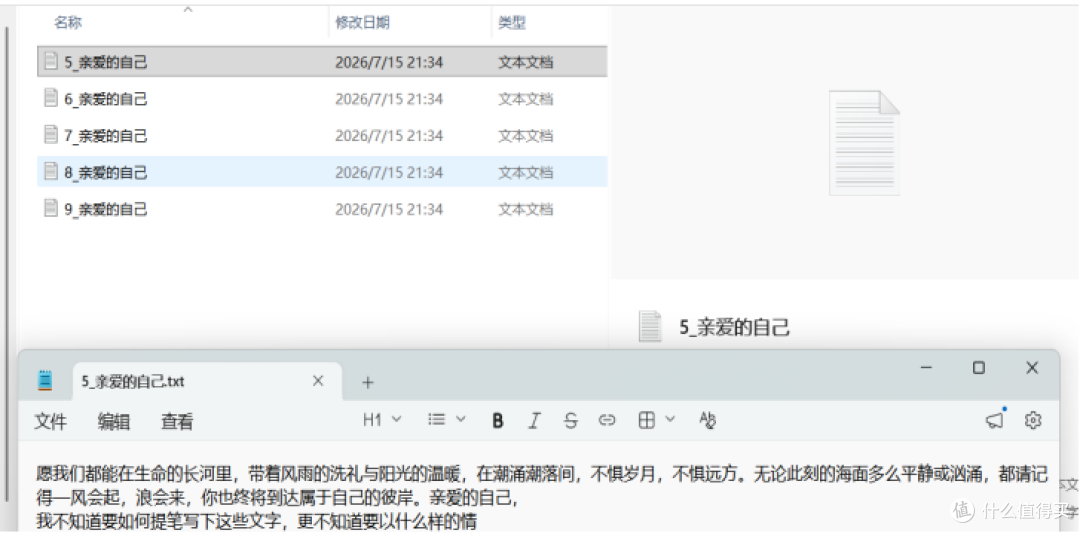The image size is (1080, 533).
Task: Toggle italic formatting in Notepad
Action: (533, 420)
